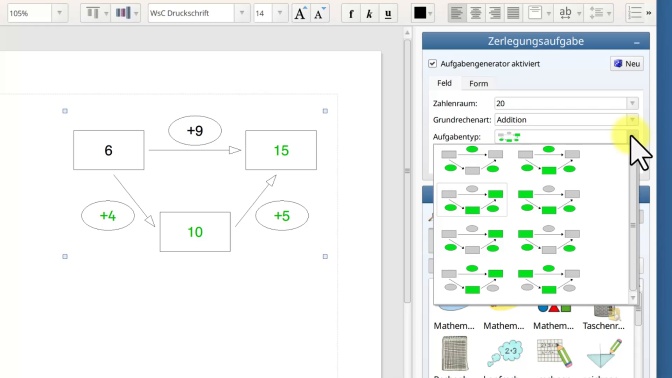Open the font color dropdown arrow
This screenshot has height=378, width=672.
coord(430,13)
